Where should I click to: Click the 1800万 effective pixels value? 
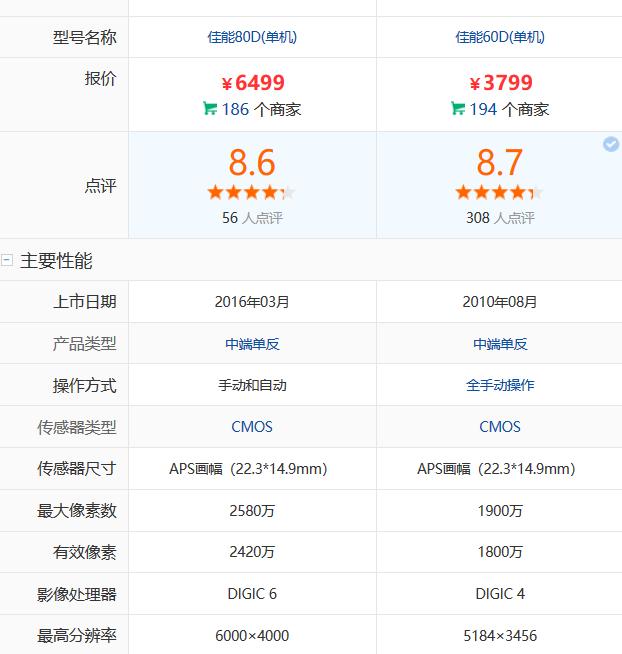(x=500, y=552)
